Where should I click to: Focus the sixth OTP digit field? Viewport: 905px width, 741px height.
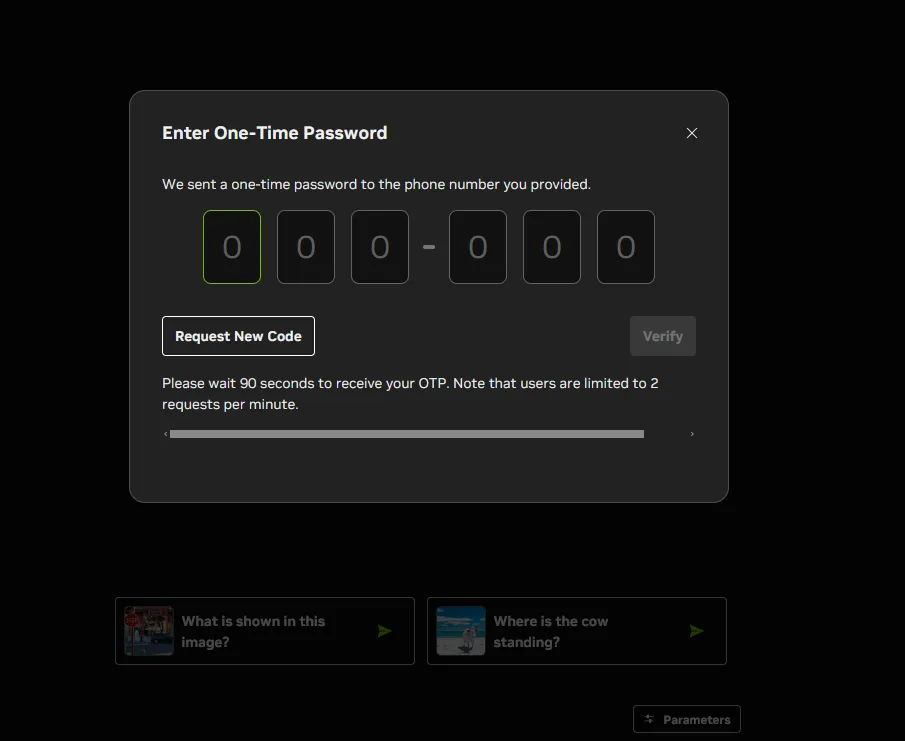click(626, 247)
